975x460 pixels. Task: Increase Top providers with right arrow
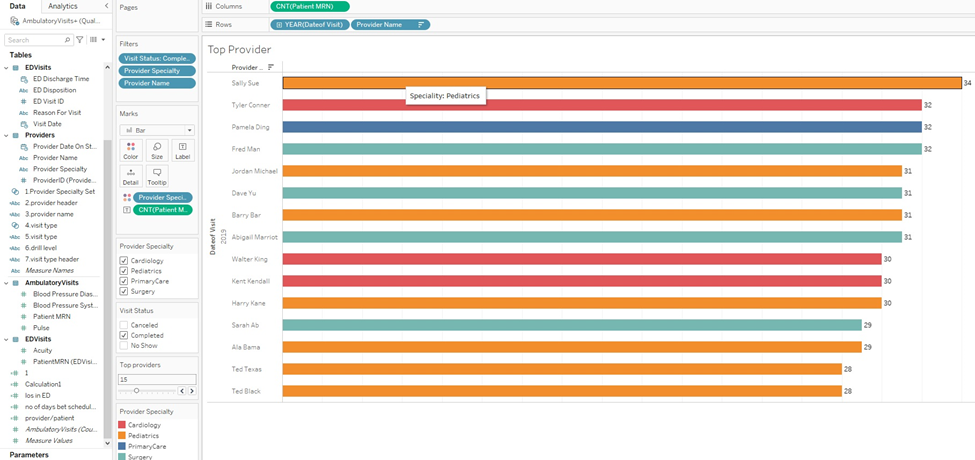pyautogui.click(x=192, y=391)
